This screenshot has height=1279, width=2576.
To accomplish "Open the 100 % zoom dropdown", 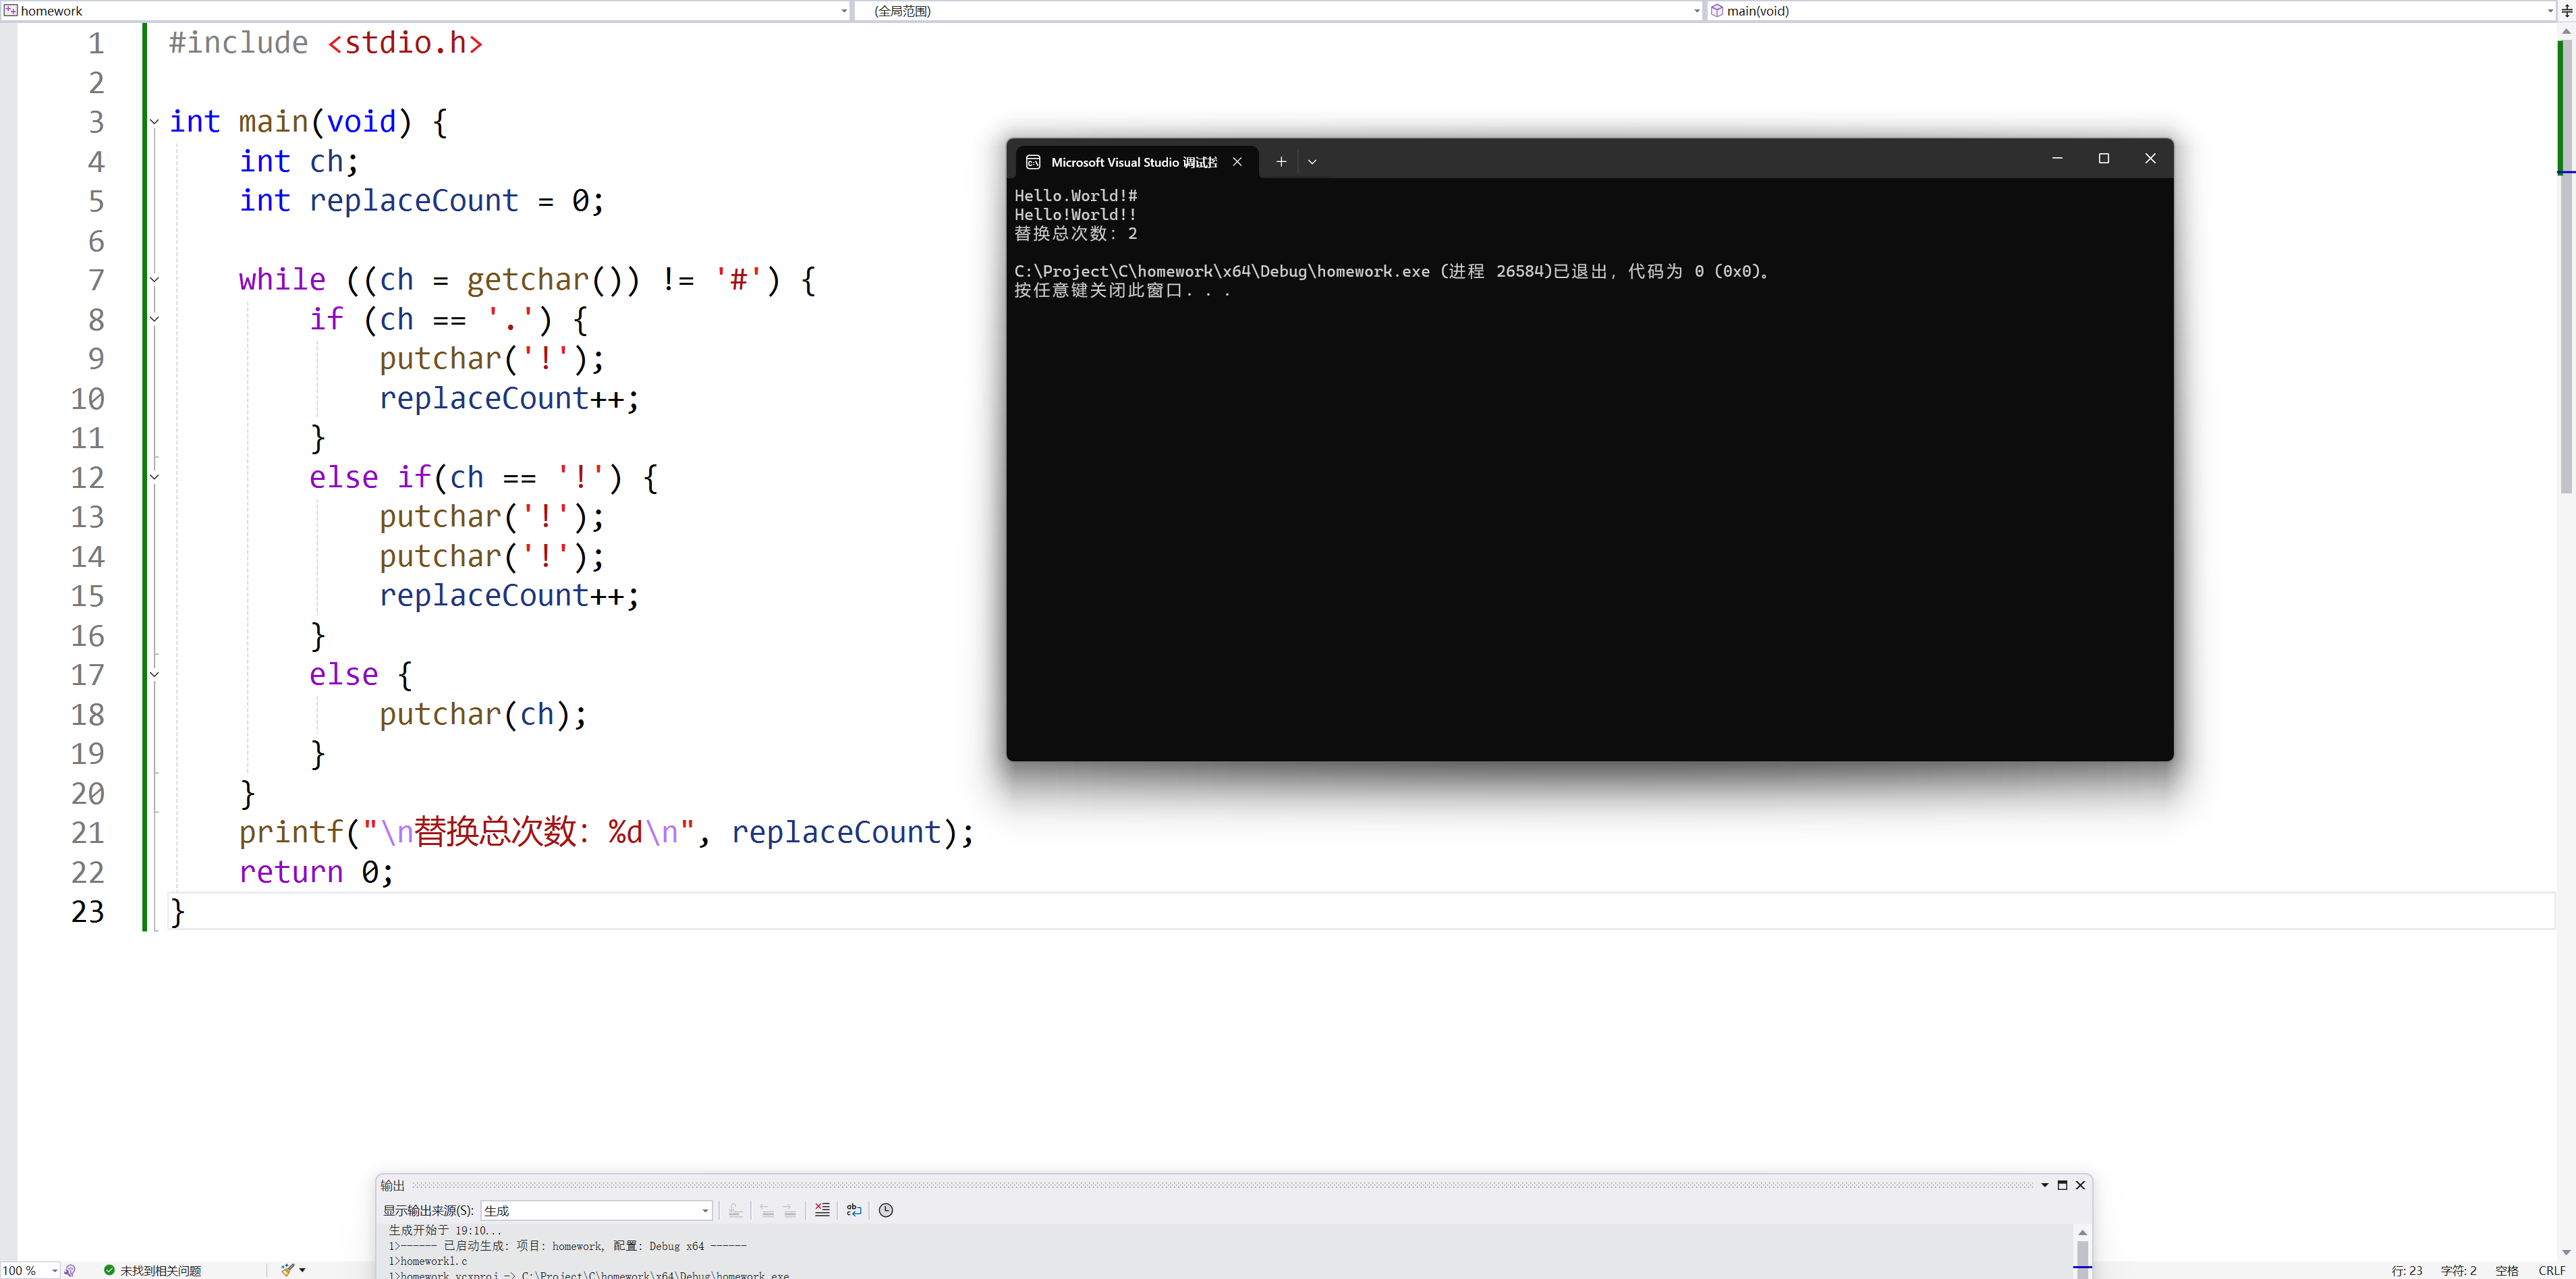I will pos(54,1270).
